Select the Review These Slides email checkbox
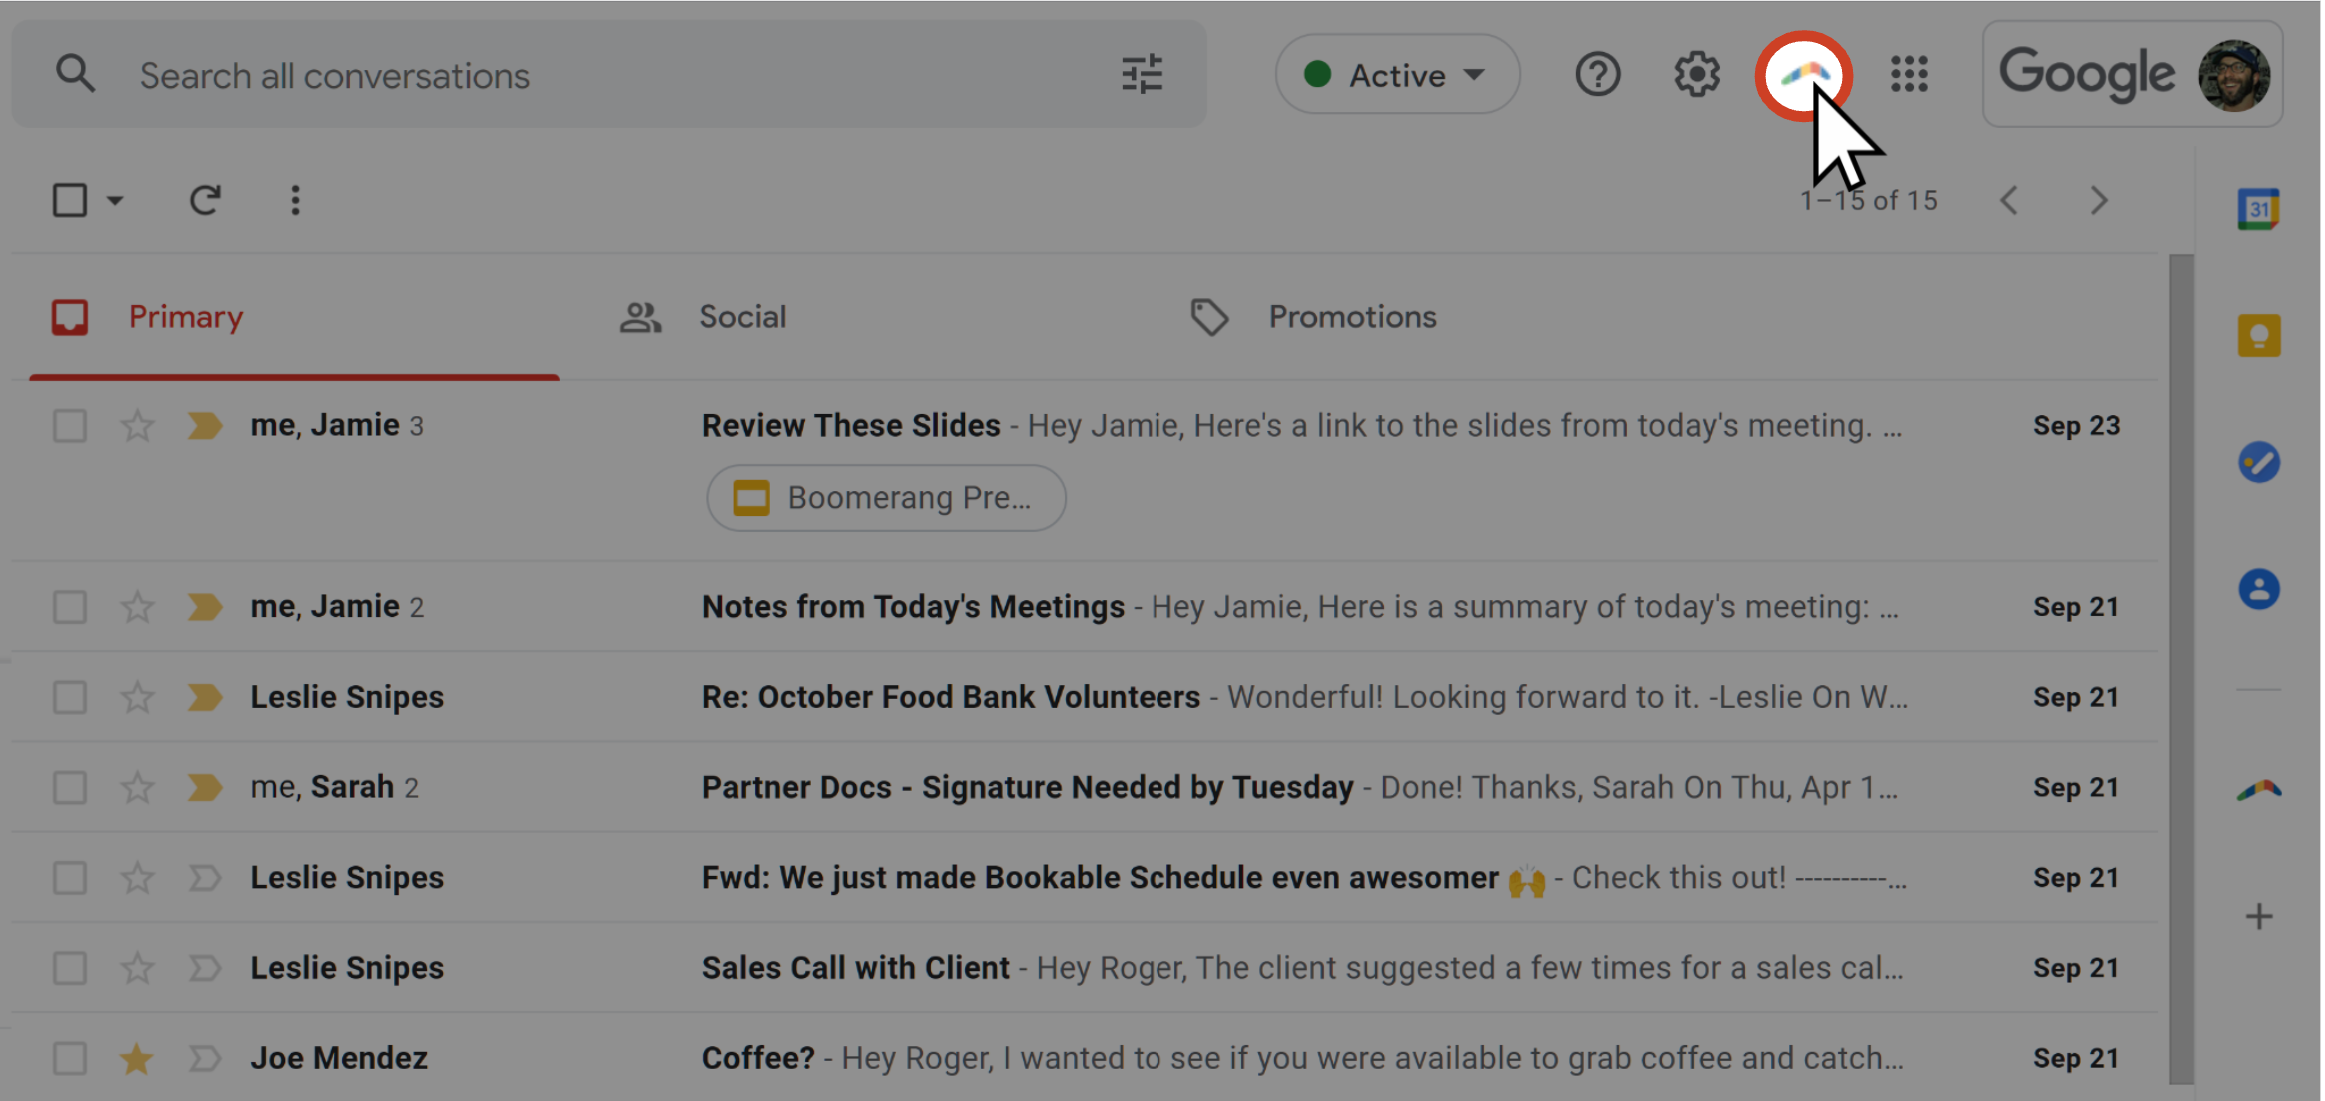The image size is (2325, 1101). point(70,426)
